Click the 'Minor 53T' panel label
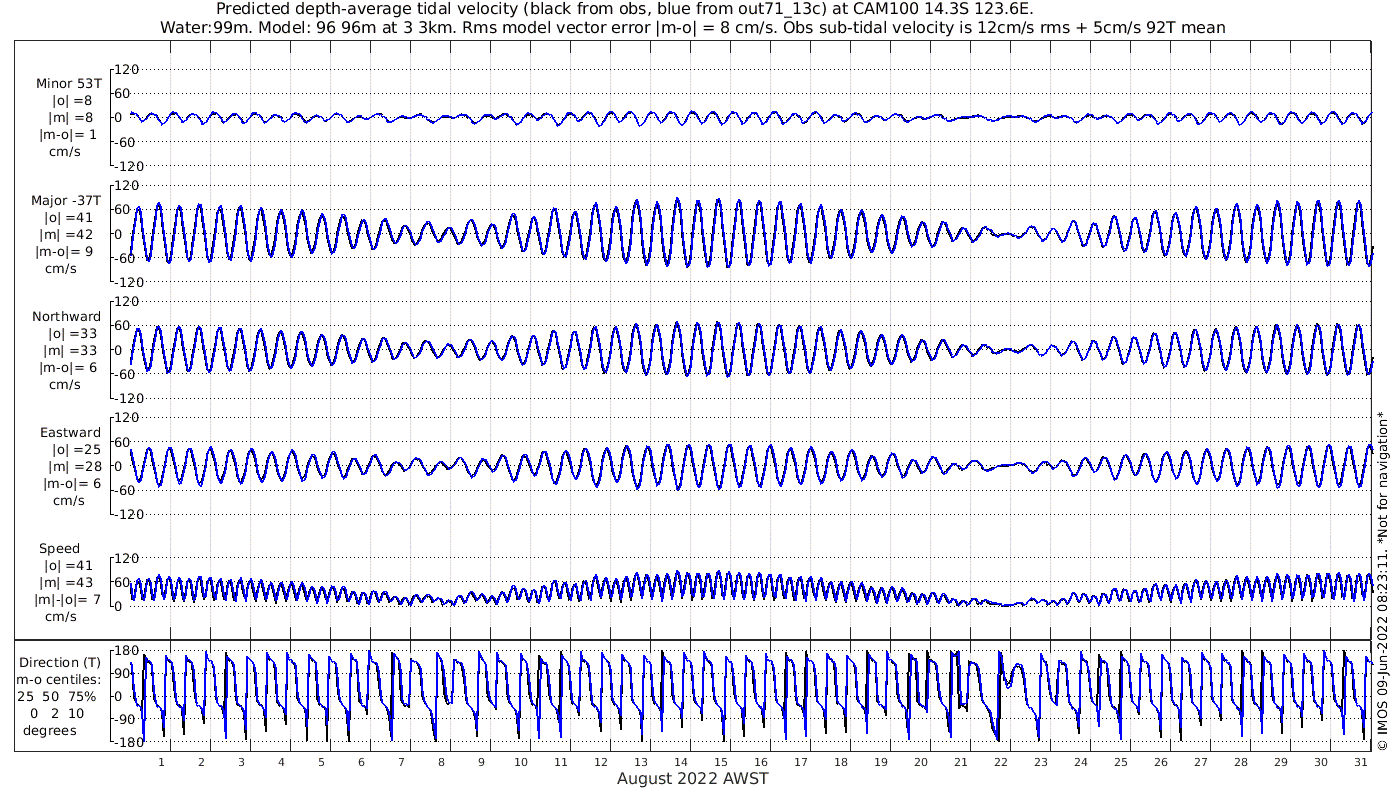Image resolution: width=1400 pixels, height=800 pixels. tap(68, 84)
